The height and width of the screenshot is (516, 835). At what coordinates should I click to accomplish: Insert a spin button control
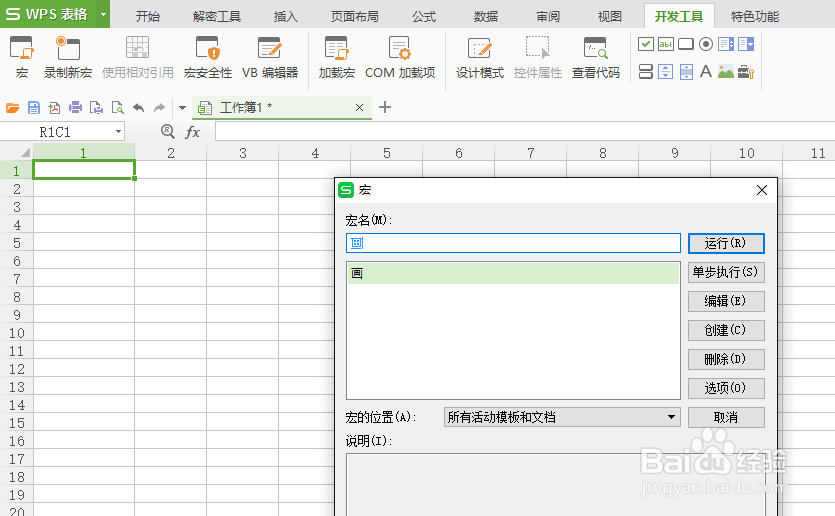pyautogui.click(x=666, y=71)
